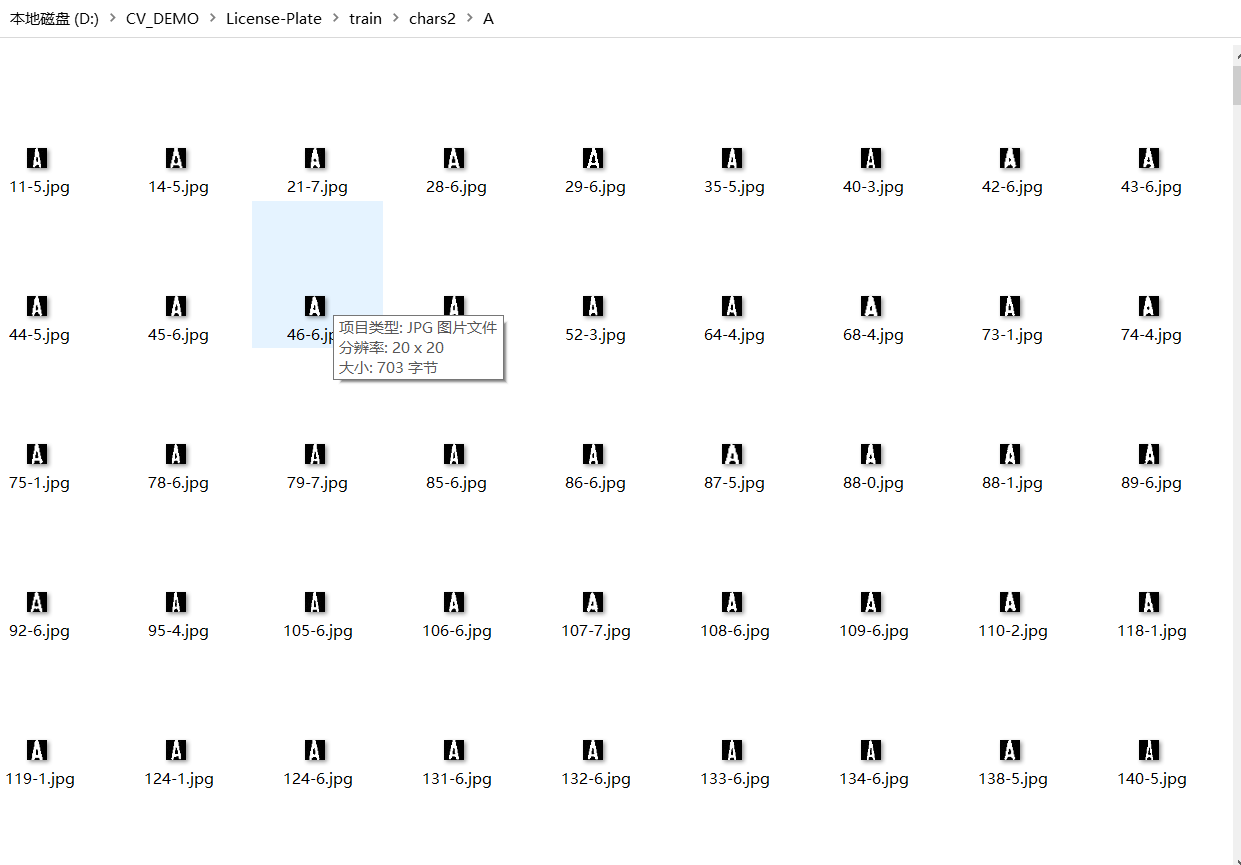The width and height of the screenshot is (1241, 865).
Task: Select the 88-1.jpg file icon
Action: coord(1010,454)
